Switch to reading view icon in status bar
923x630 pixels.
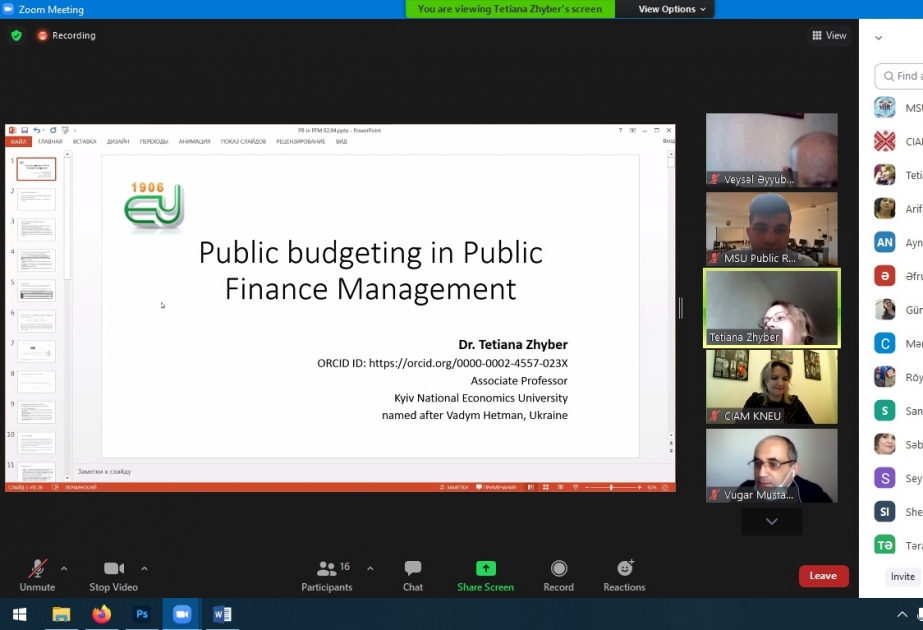[x=560, y=488]
